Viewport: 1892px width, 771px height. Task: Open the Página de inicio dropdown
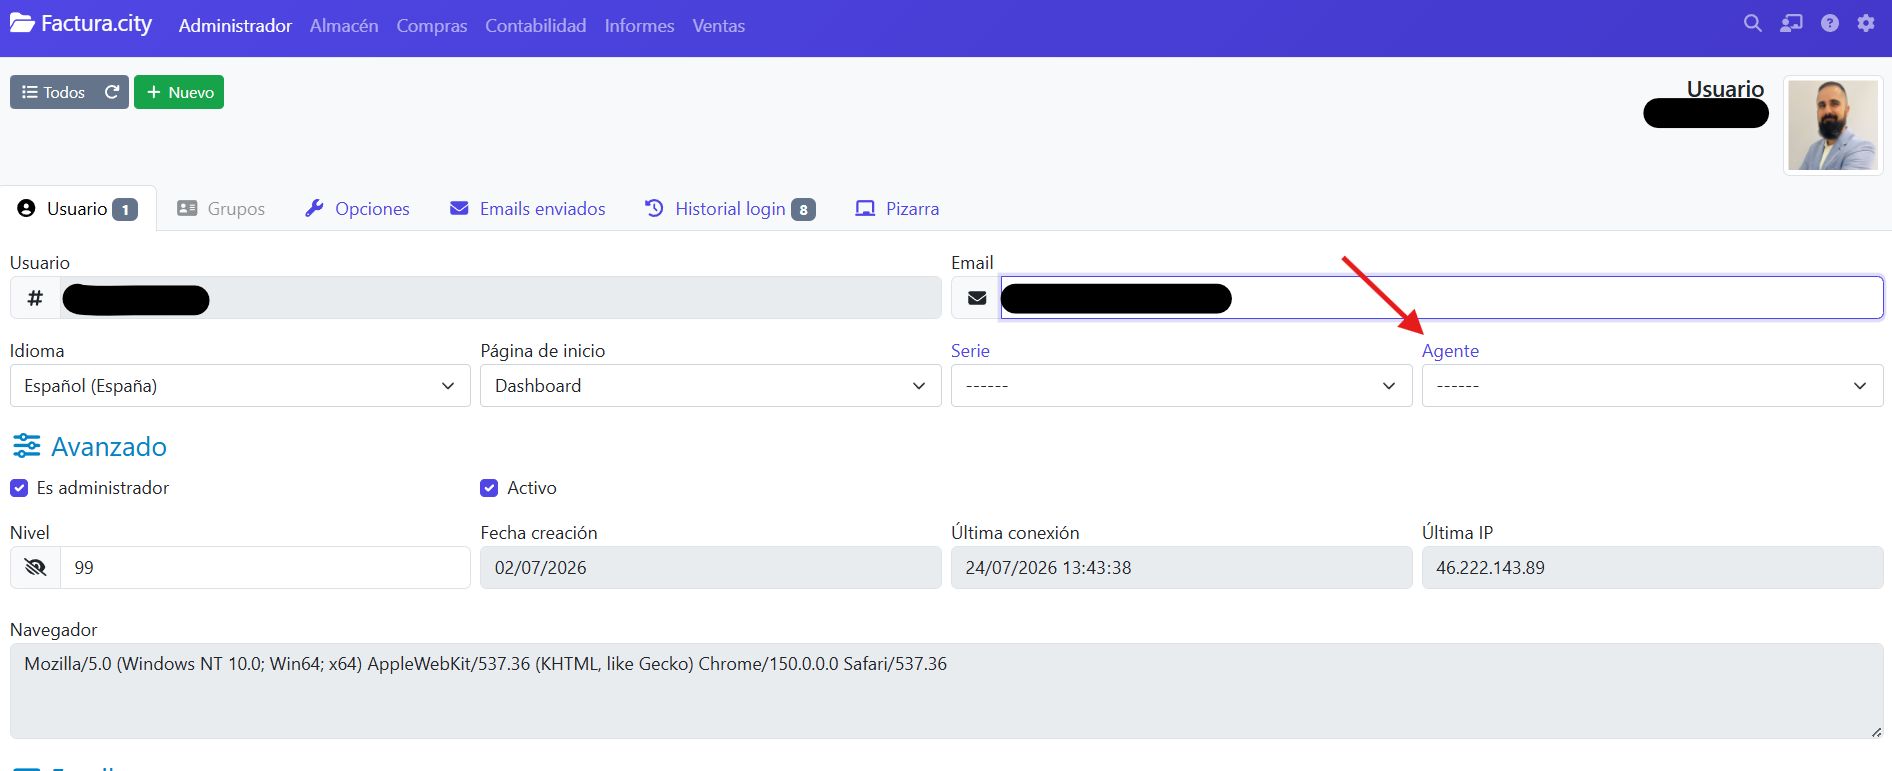tap(711, 386)
